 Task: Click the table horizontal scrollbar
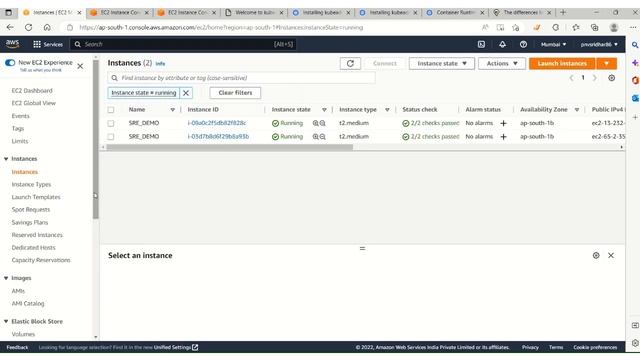[x=229, y=147]
